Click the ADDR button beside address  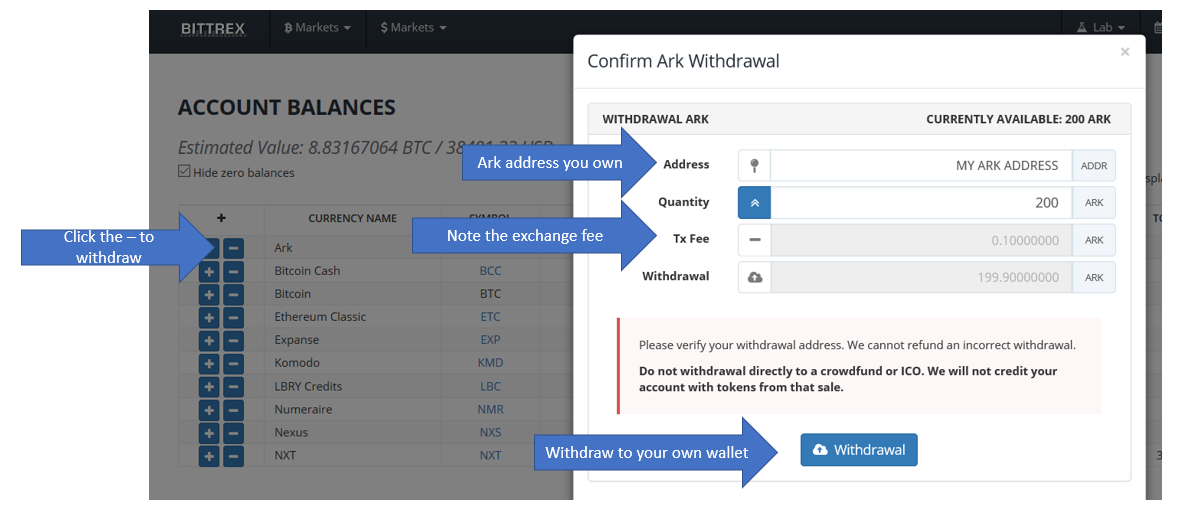pos(1093,165)
